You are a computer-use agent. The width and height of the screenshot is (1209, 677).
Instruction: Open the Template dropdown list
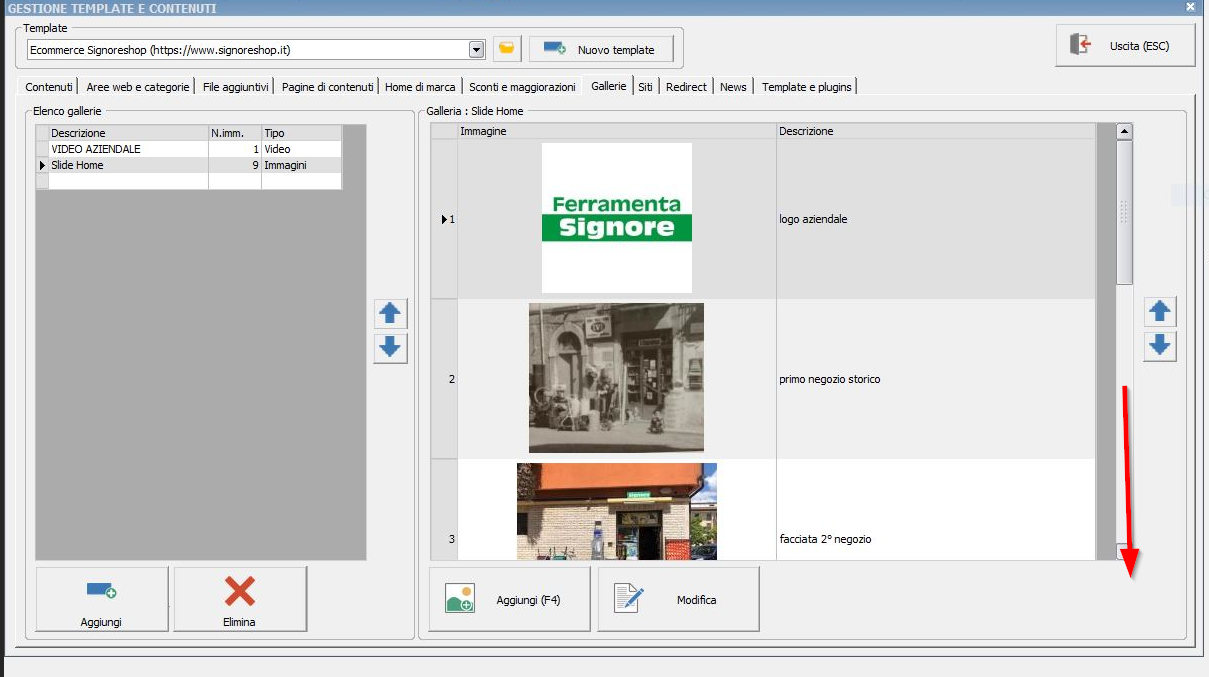pos(476,49)
